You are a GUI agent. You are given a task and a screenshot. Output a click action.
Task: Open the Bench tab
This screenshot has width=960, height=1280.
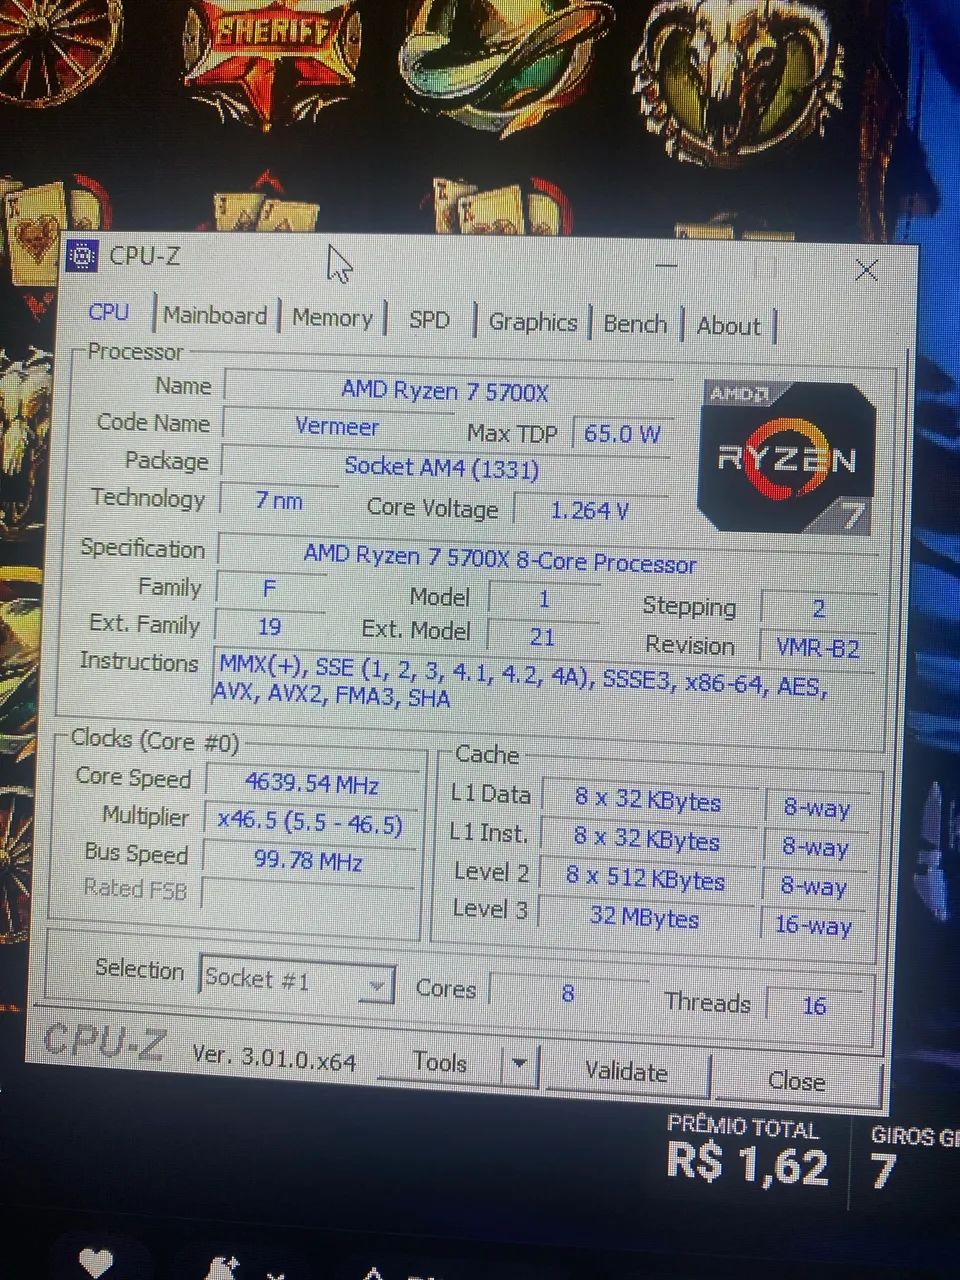coord(635,324)
